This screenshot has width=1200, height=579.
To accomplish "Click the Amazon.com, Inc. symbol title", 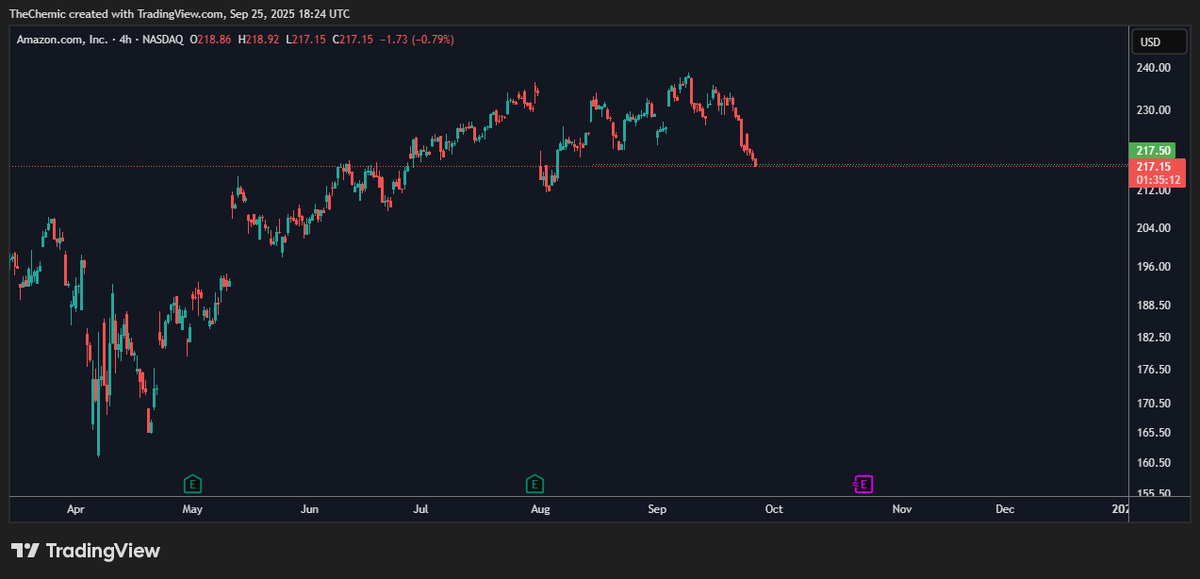I will 62,39.
